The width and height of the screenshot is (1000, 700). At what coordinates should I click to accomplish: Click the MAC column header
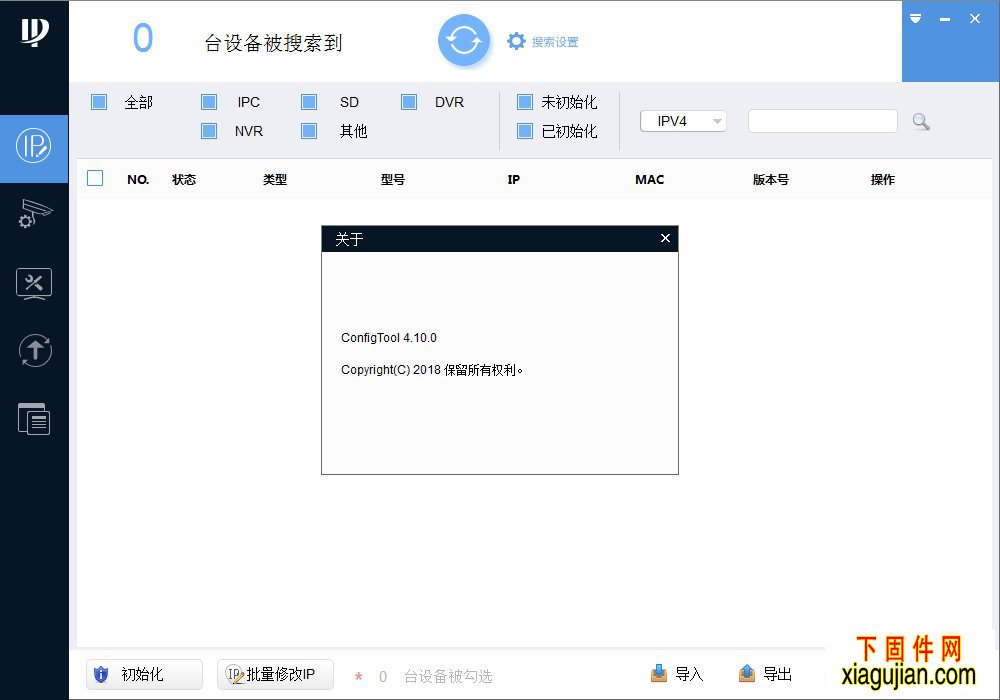pyautogui.click(x=649, y=180)
